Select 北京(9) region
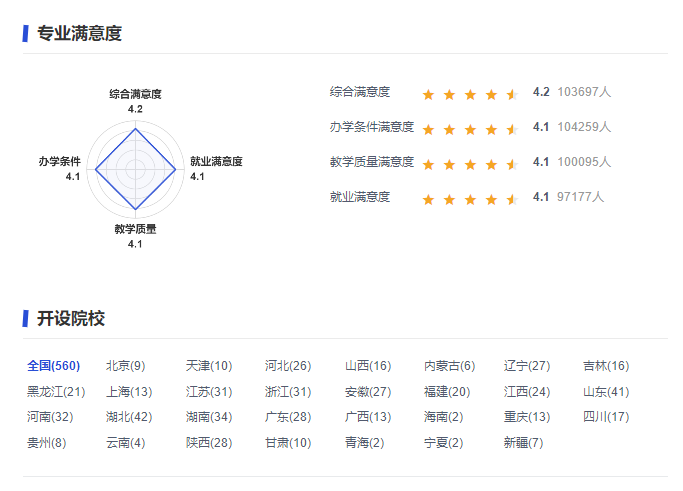Screen dimensions: 683x491 [125, 366]
